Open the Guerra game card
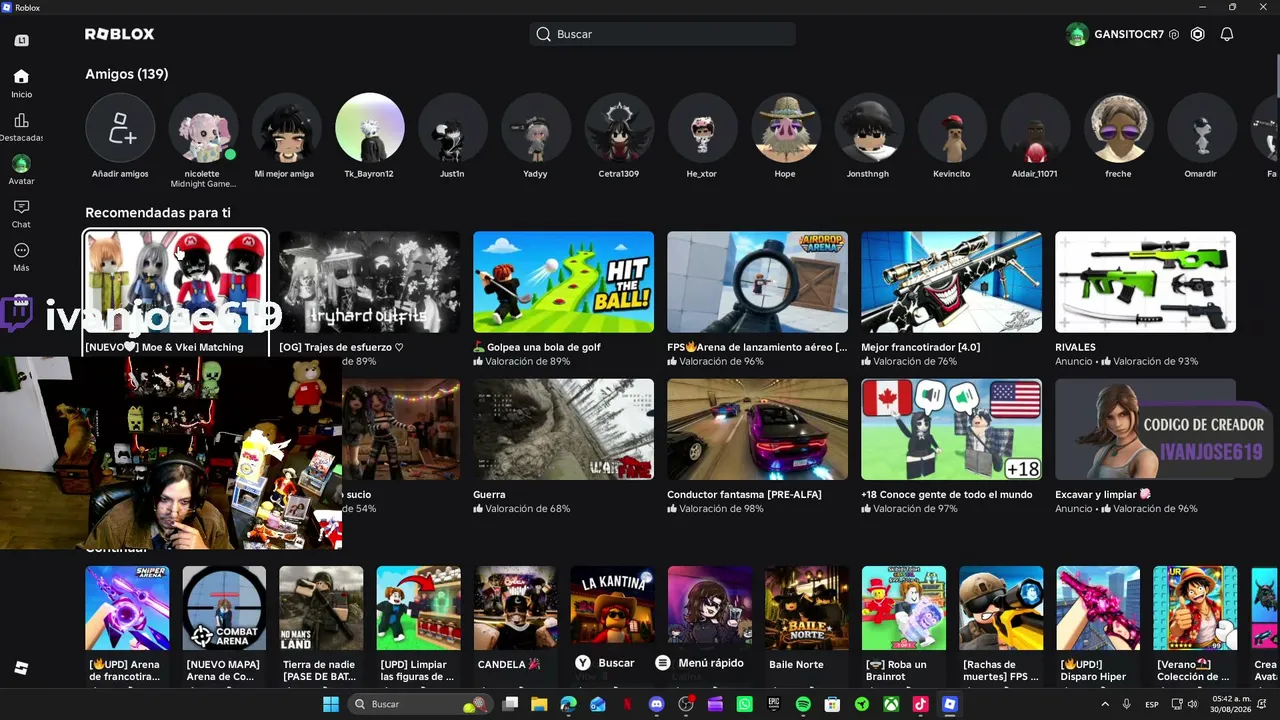The image size is (1280, 720). tap(563, 429)
